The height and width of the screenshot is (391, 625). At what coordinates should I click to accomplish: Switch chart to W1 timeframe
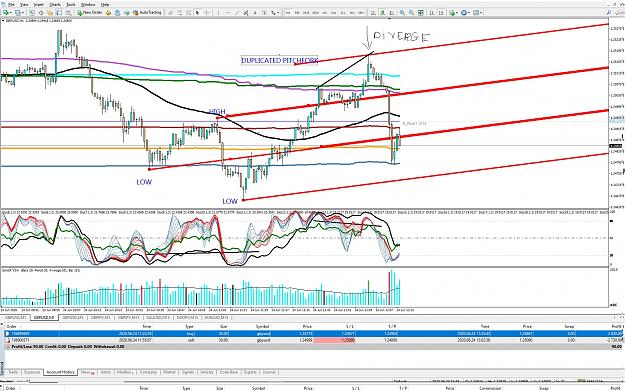(352, 13)
